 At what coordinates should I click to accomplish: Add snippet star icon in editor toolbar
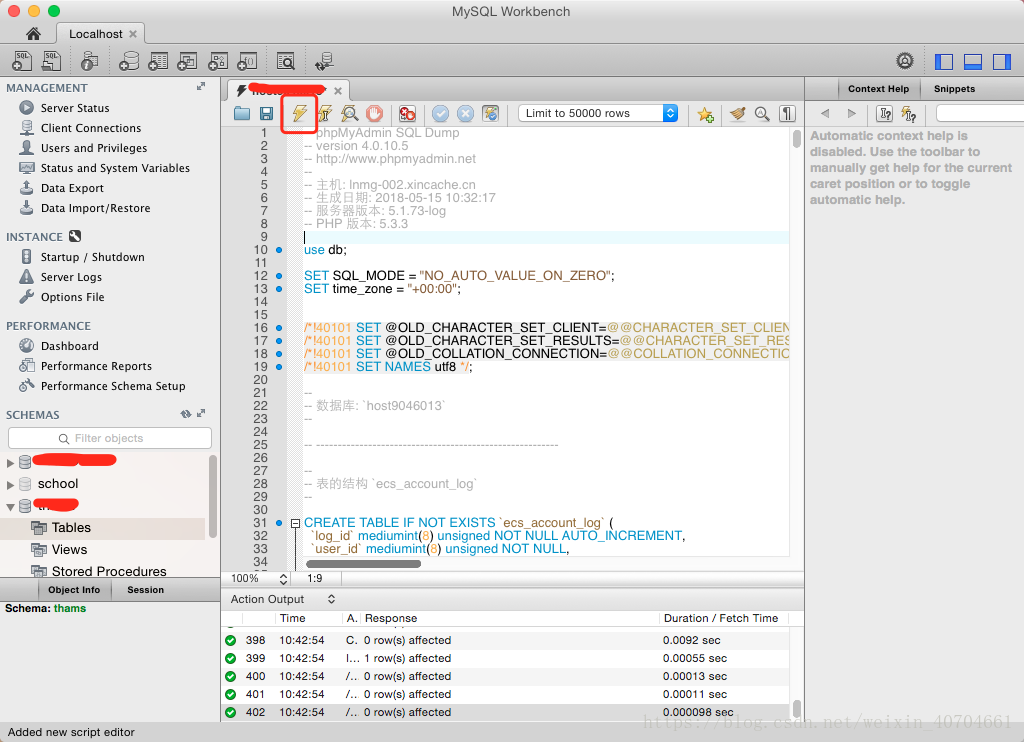click(x=705, y=114)
